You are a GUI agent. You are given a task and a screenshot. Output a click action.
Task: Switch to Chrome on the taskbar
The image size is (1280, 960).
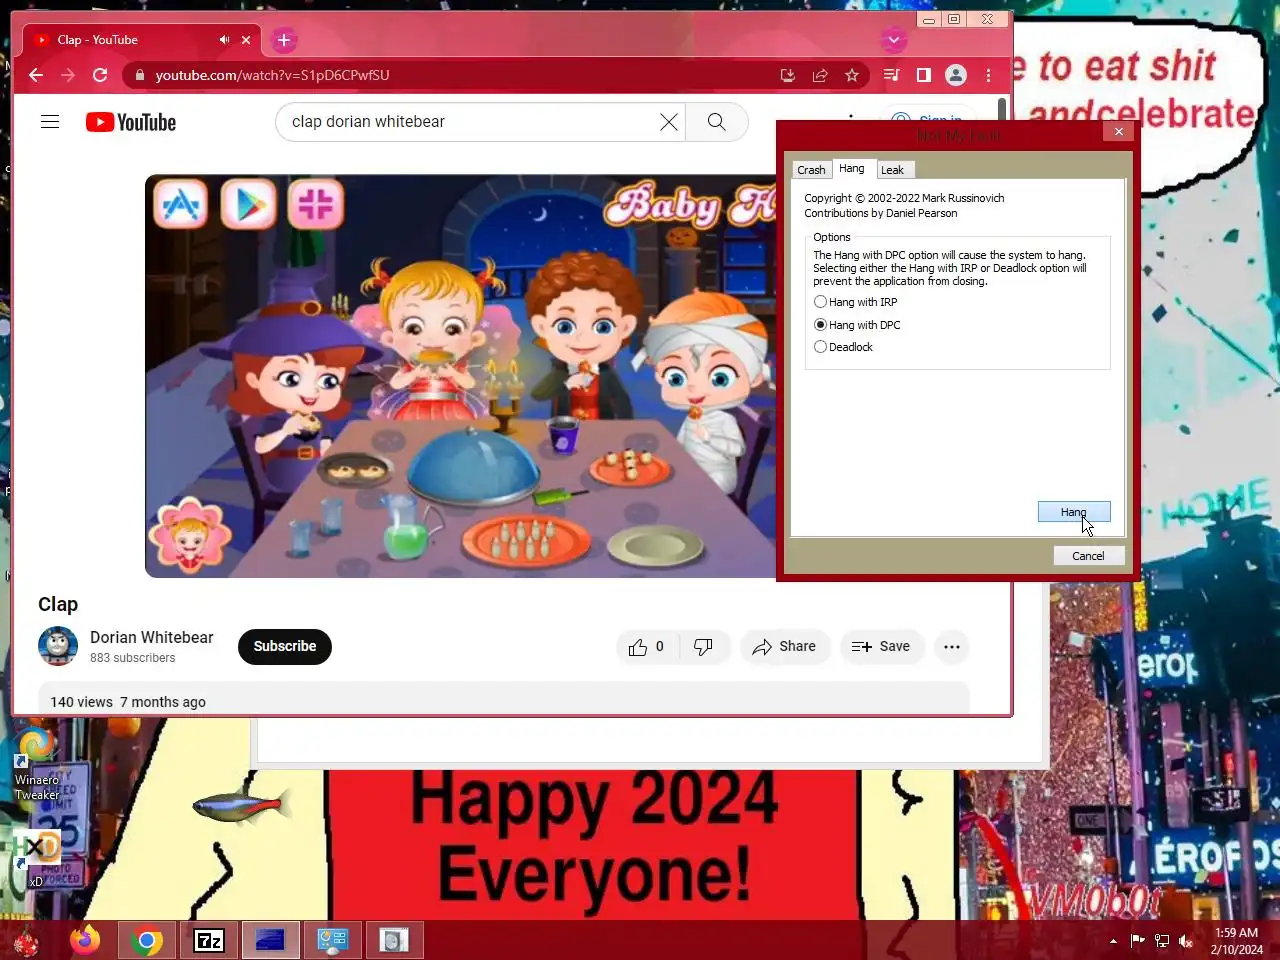pos(147,940)
